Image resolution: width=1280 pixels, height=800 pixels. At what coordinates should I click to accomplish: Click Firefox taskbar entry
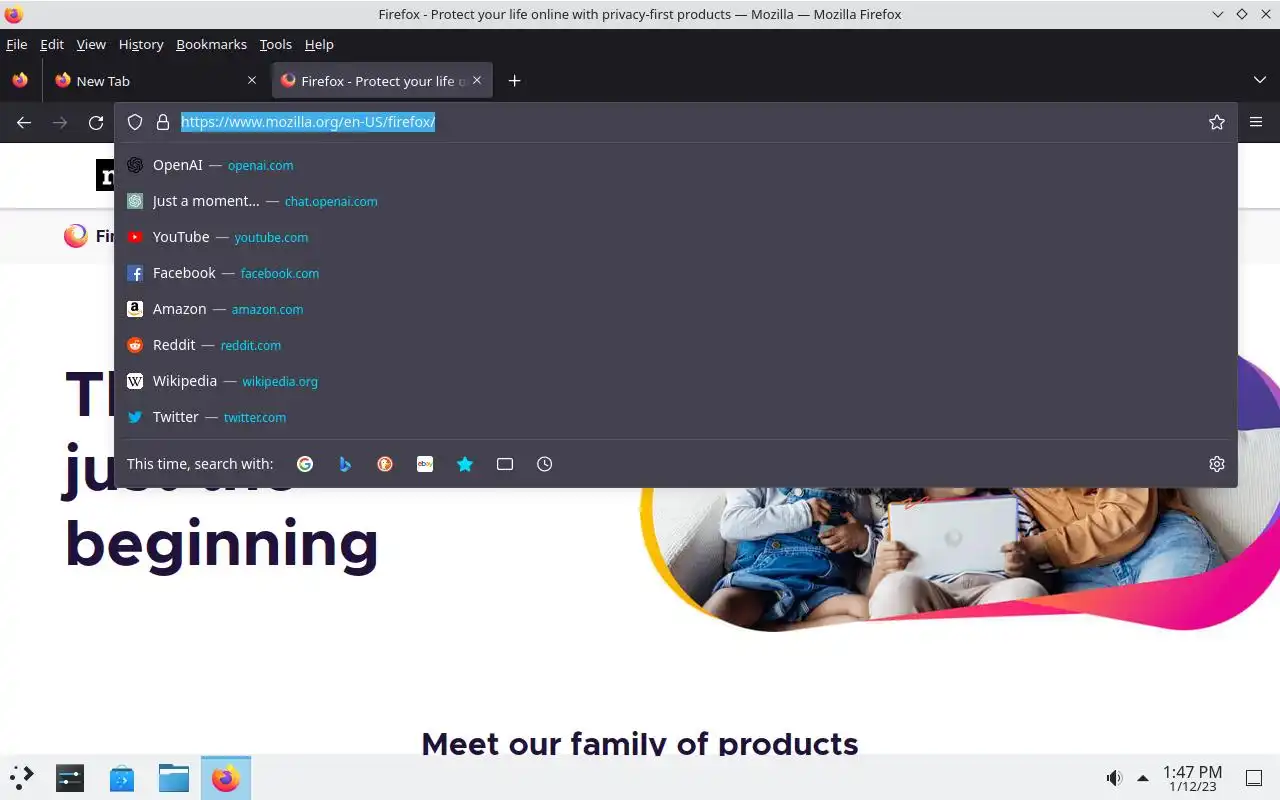226,778
